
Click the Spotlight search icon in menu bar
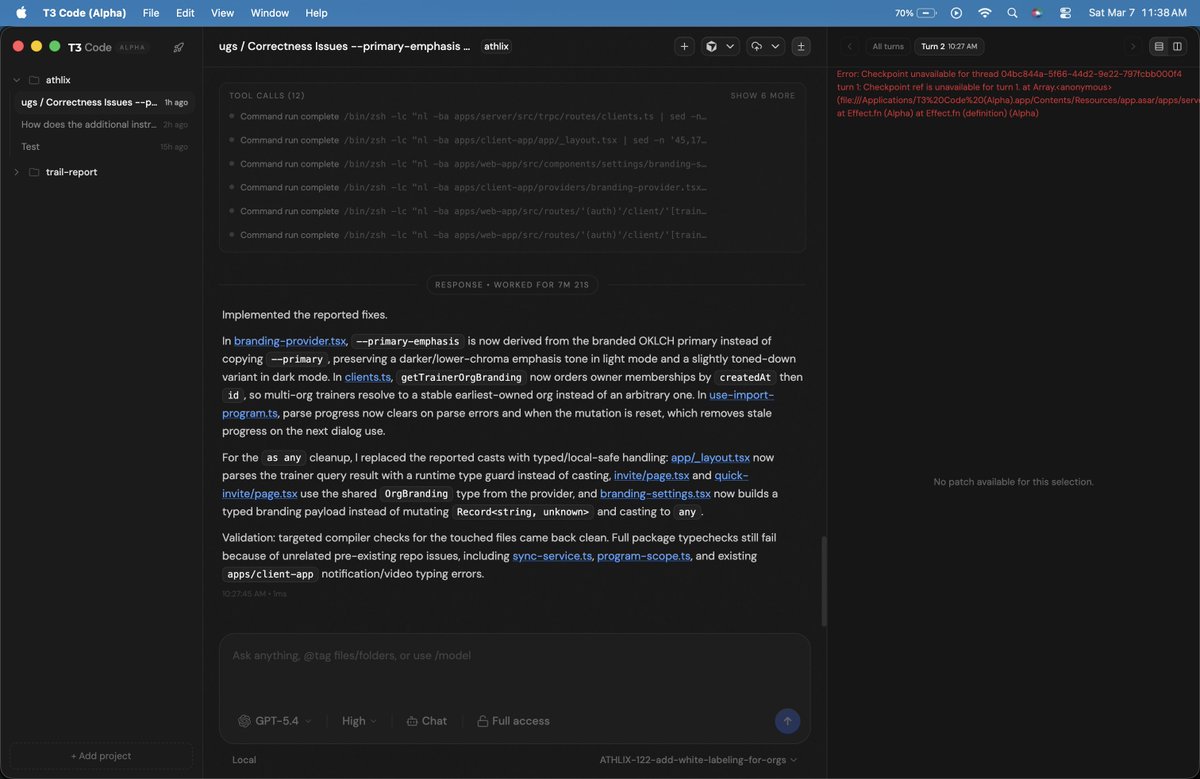1012,13
